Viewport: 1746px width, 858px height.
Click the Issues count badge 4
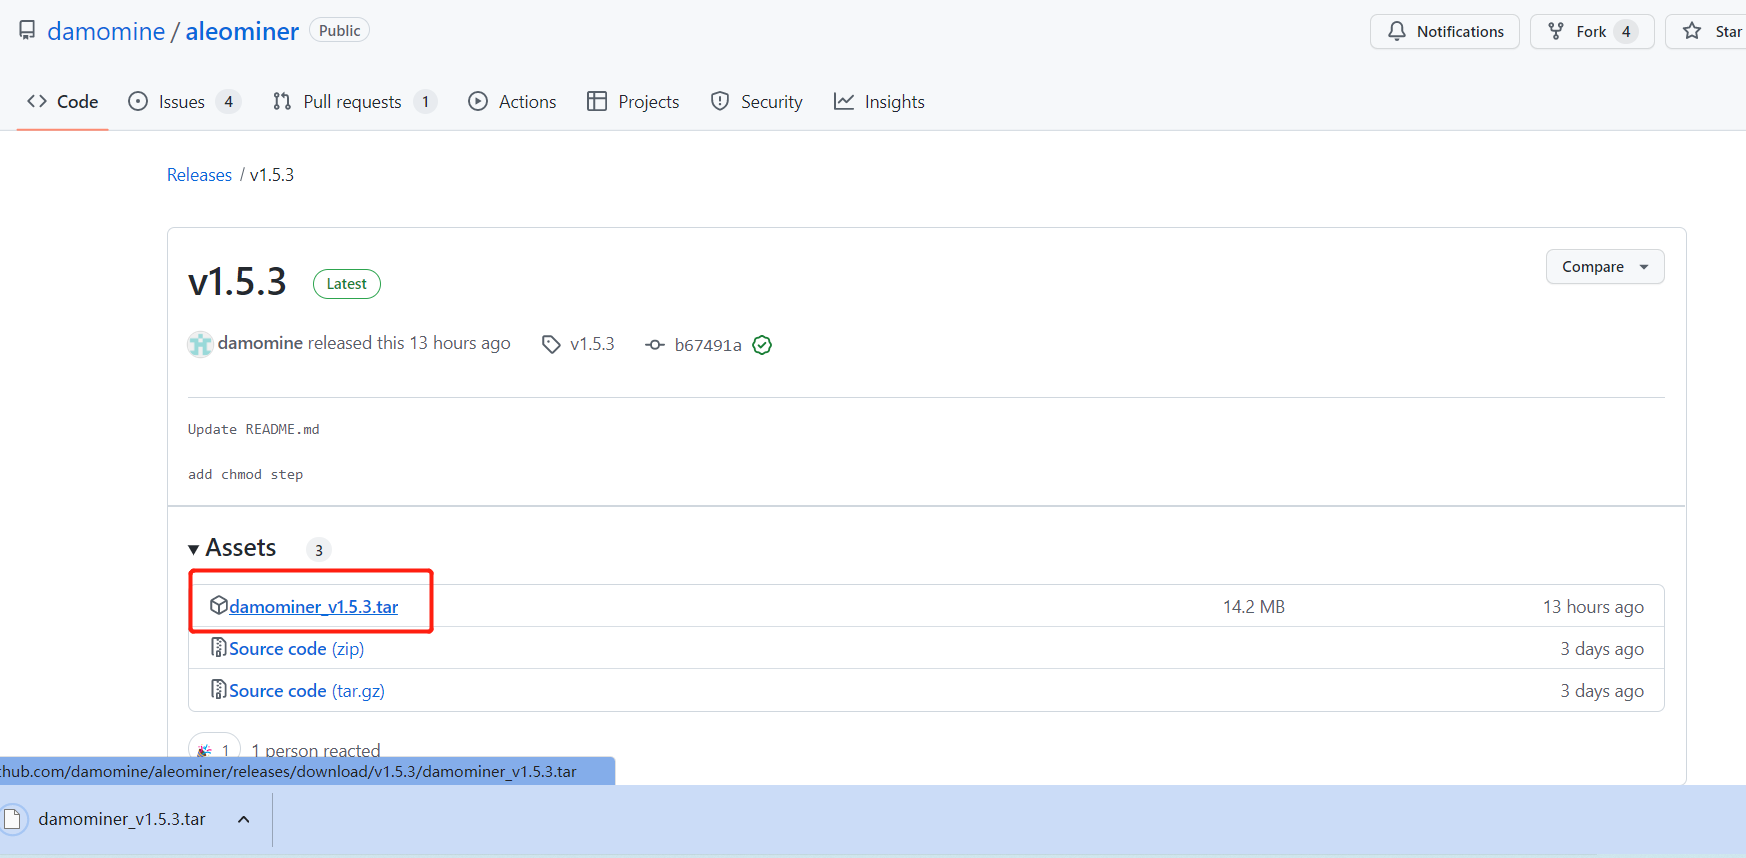228,102
